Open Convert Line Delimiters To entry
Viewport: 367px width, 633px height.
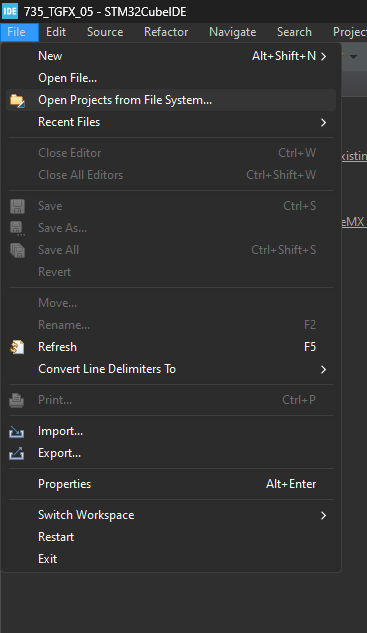tap(171, 369)
